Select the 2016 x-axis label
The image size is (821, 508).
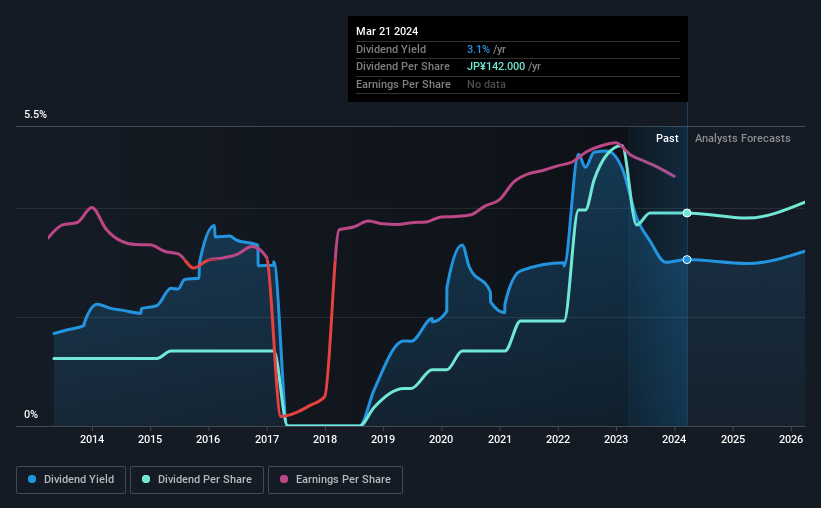208,439
